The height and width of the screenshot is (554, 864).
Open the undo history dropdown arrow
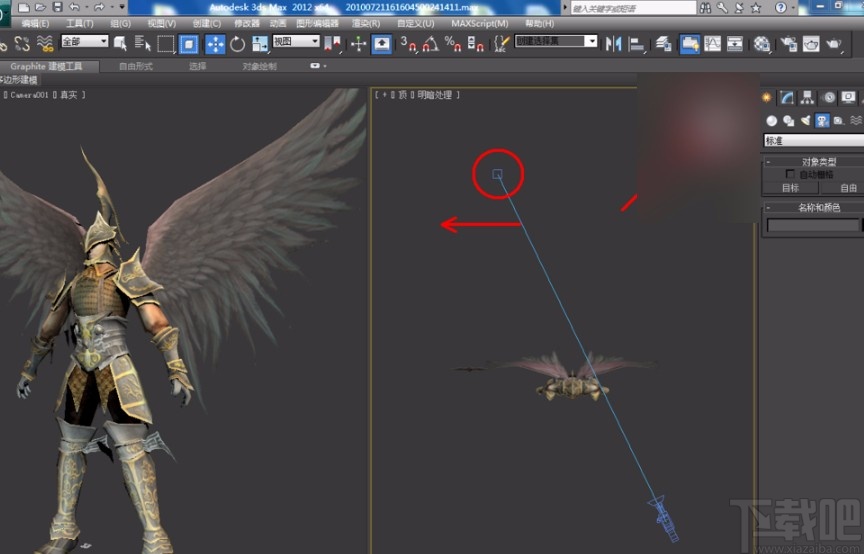coord(87,7)
